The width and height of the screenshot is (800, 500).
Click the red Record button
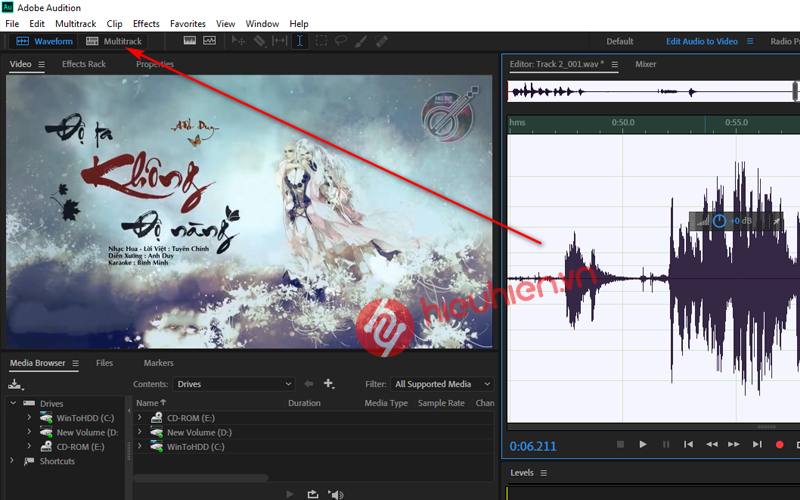pos(779,444)
